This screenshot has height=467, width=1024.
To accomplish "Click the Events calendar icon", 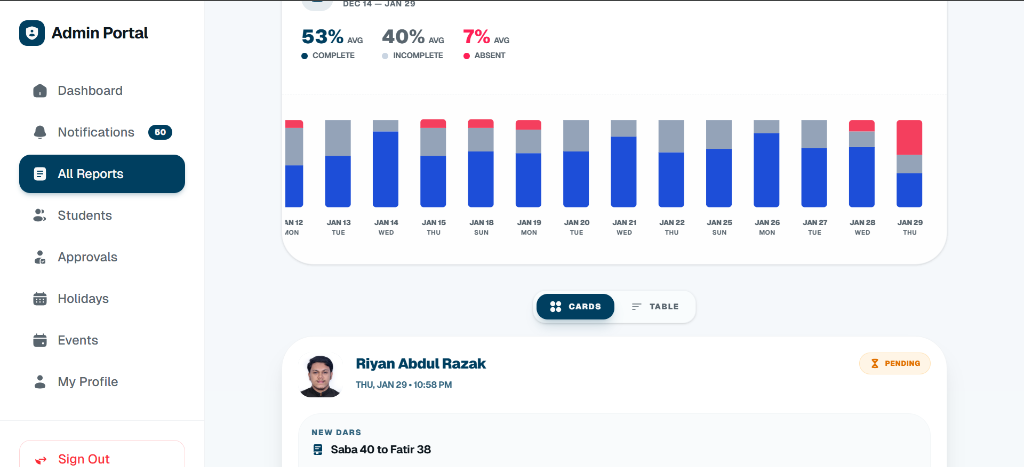I will pyautogui.click(x=40, y=340).
